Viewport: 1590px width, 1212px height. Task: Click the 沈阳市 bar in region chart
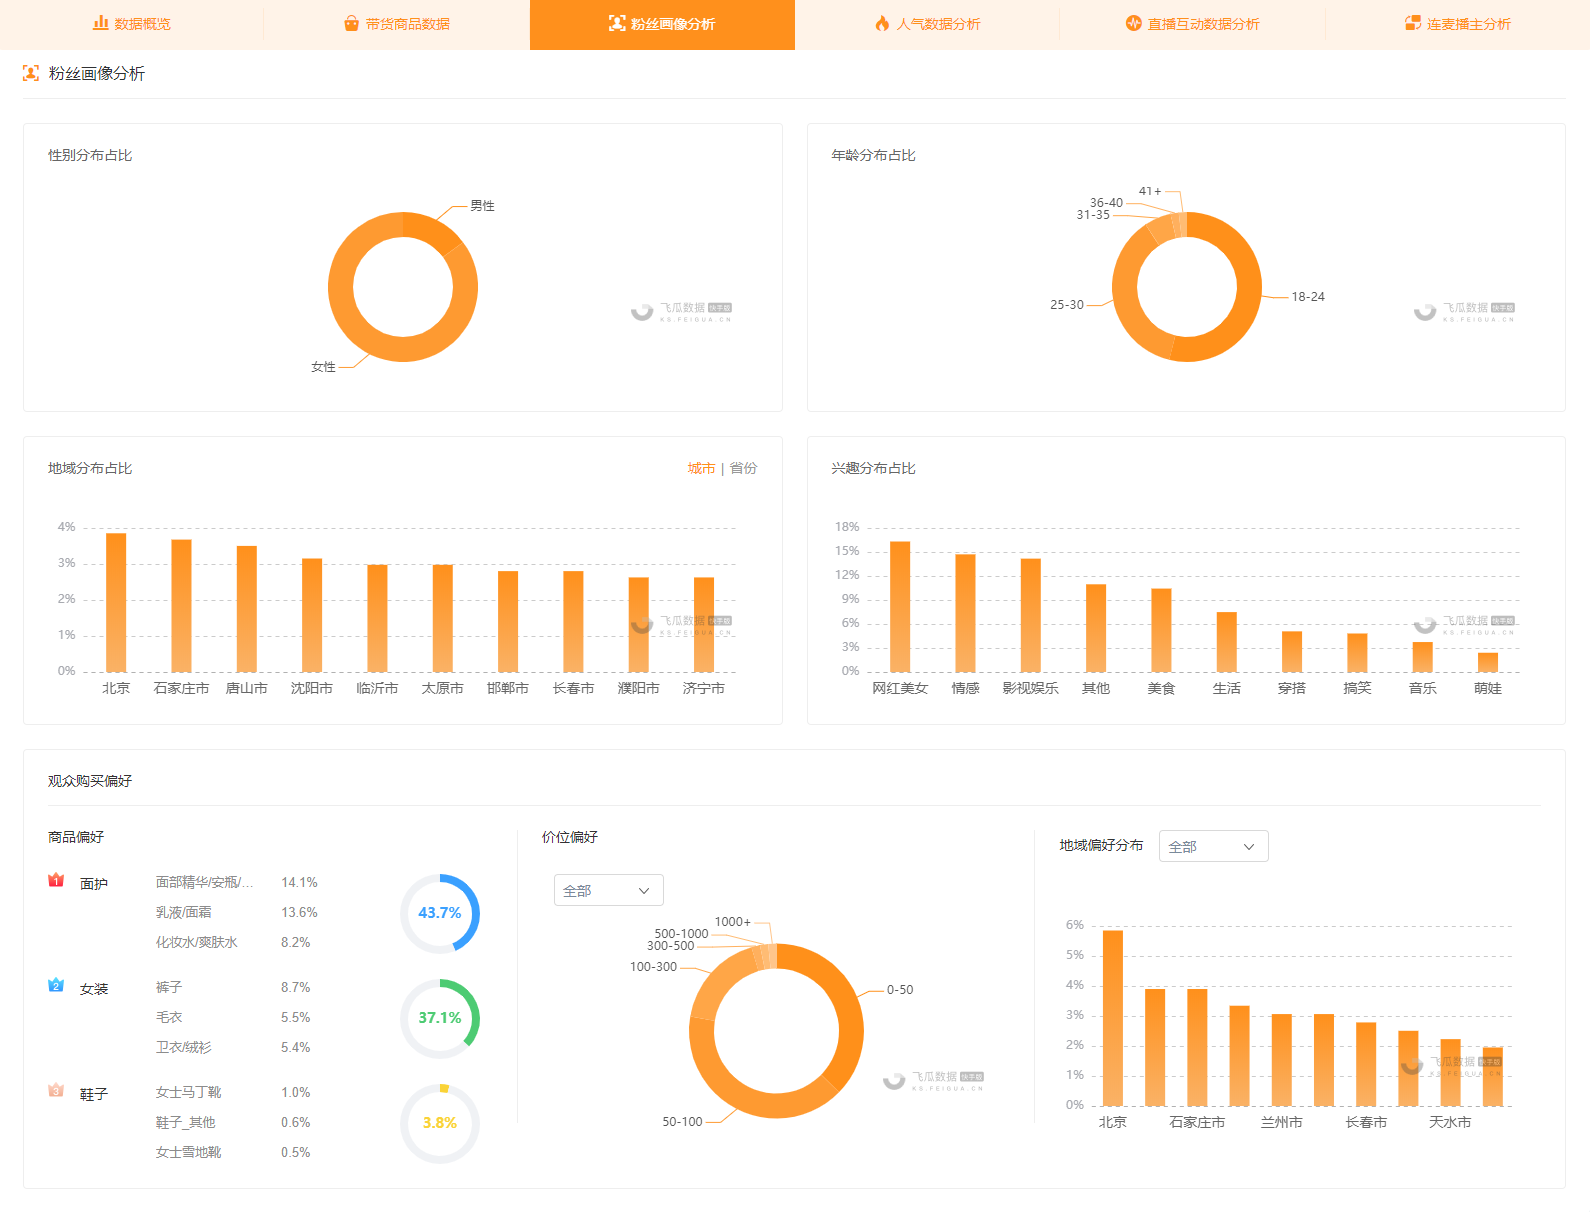312,615
